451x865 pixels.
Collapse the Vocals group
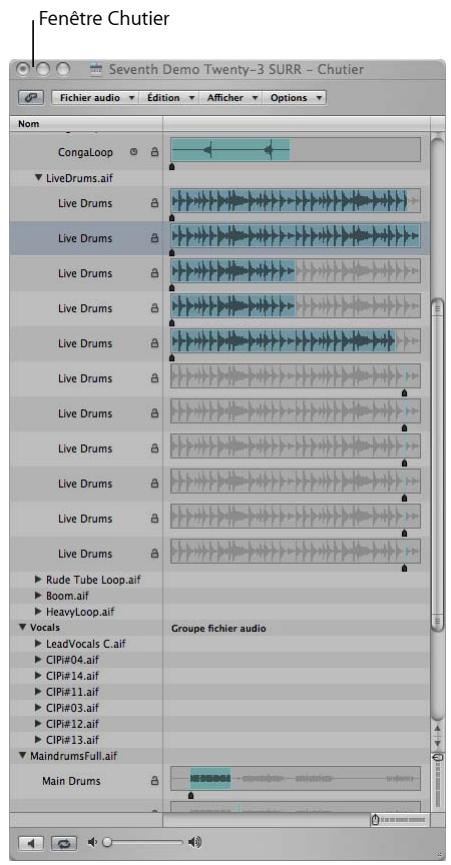23,627
